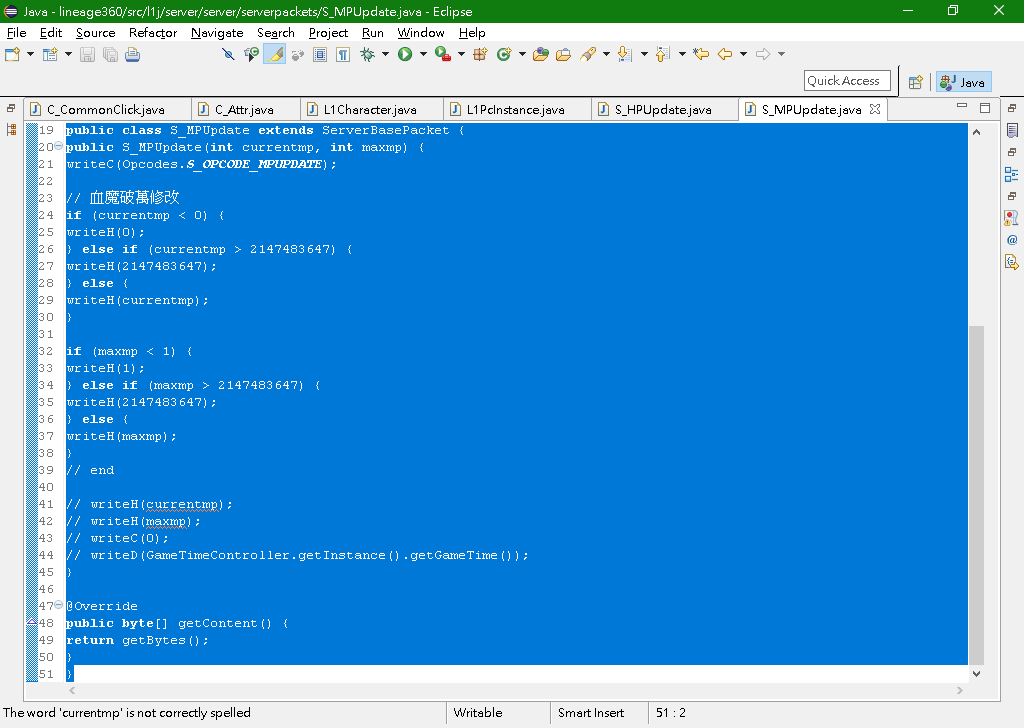The width and height of the screenshot is (1024, 728).
Task: Open the Search menu
Action: [x=276, y=33]
